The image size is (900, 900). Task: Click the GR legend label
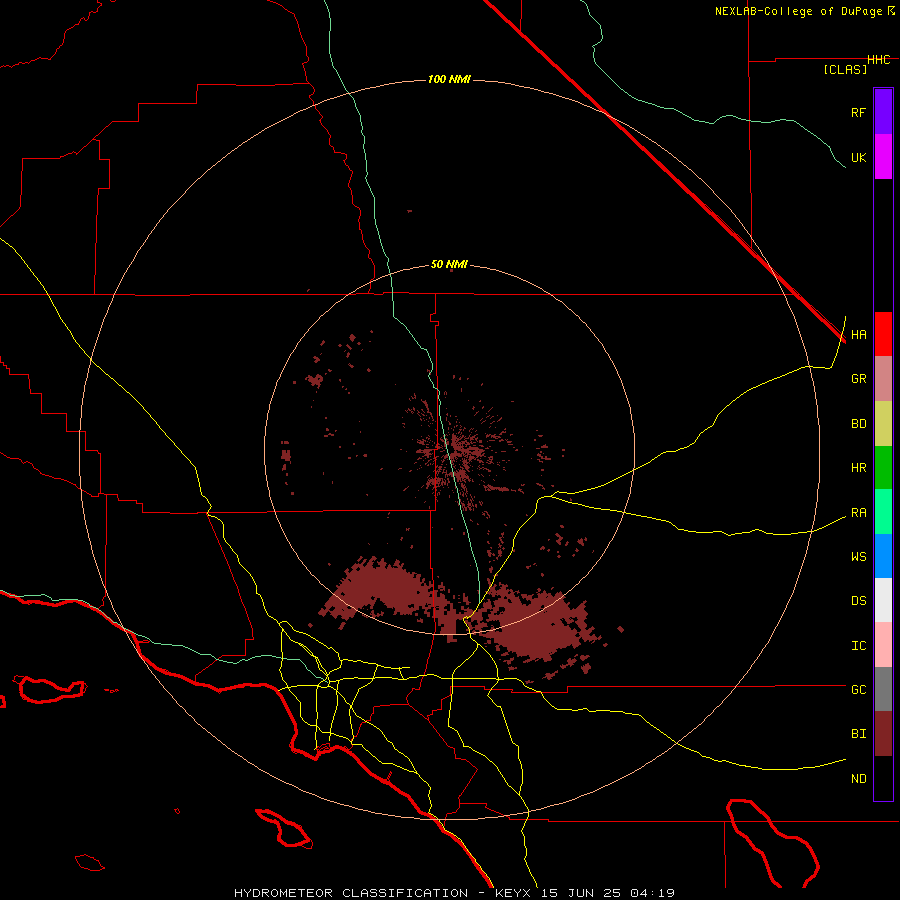click(858, 379)
